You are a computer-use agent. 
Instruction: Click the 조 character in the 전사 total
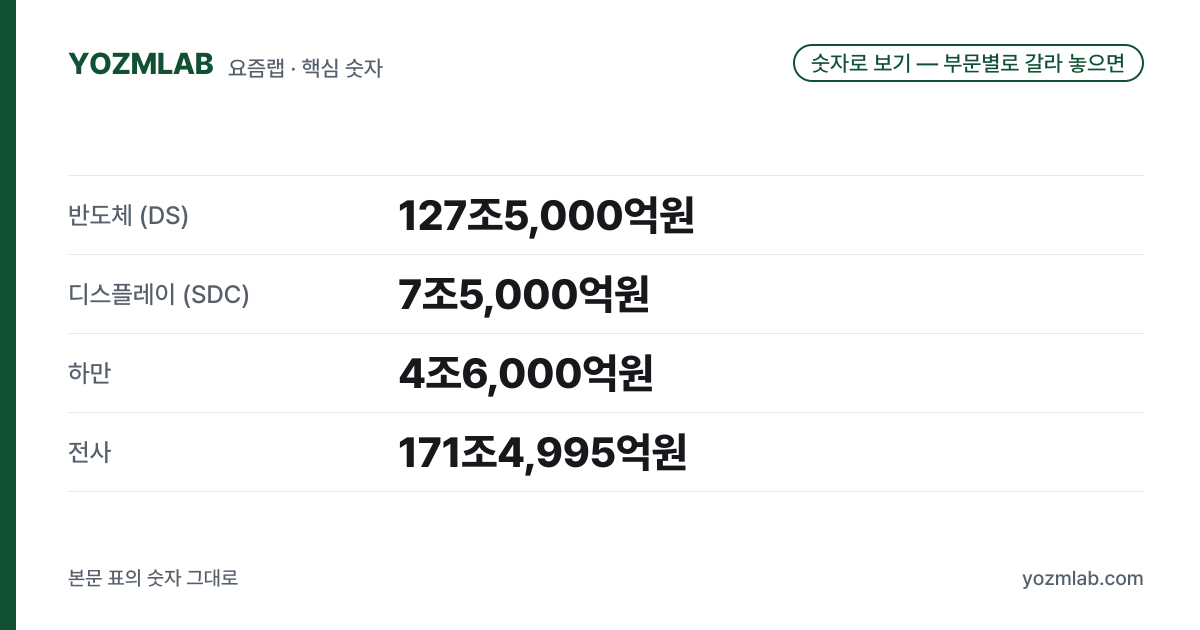(479, 452)
